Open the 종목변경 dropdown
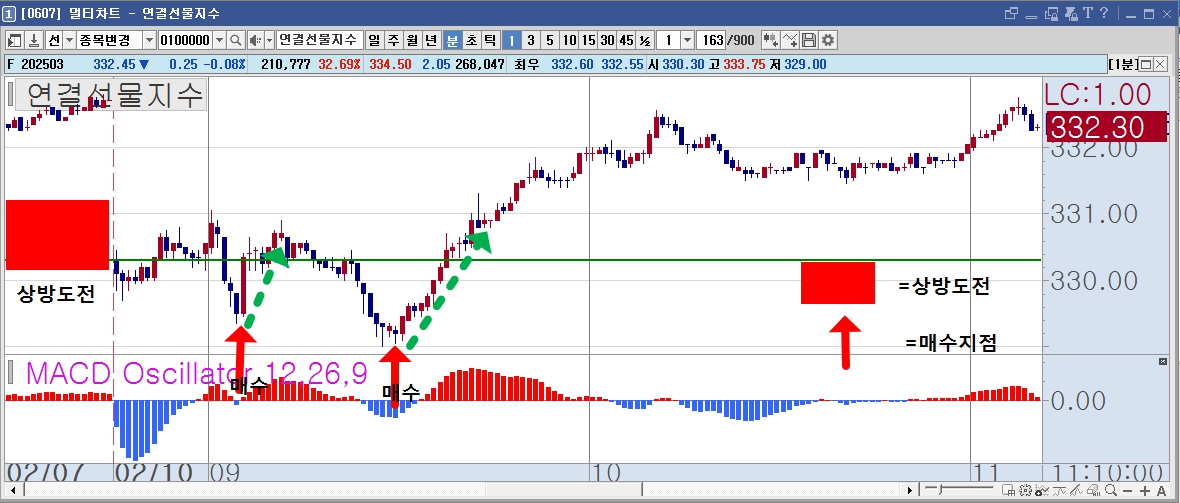The image size is (1180, 503). pyautogui.click(x=148, y=40)
